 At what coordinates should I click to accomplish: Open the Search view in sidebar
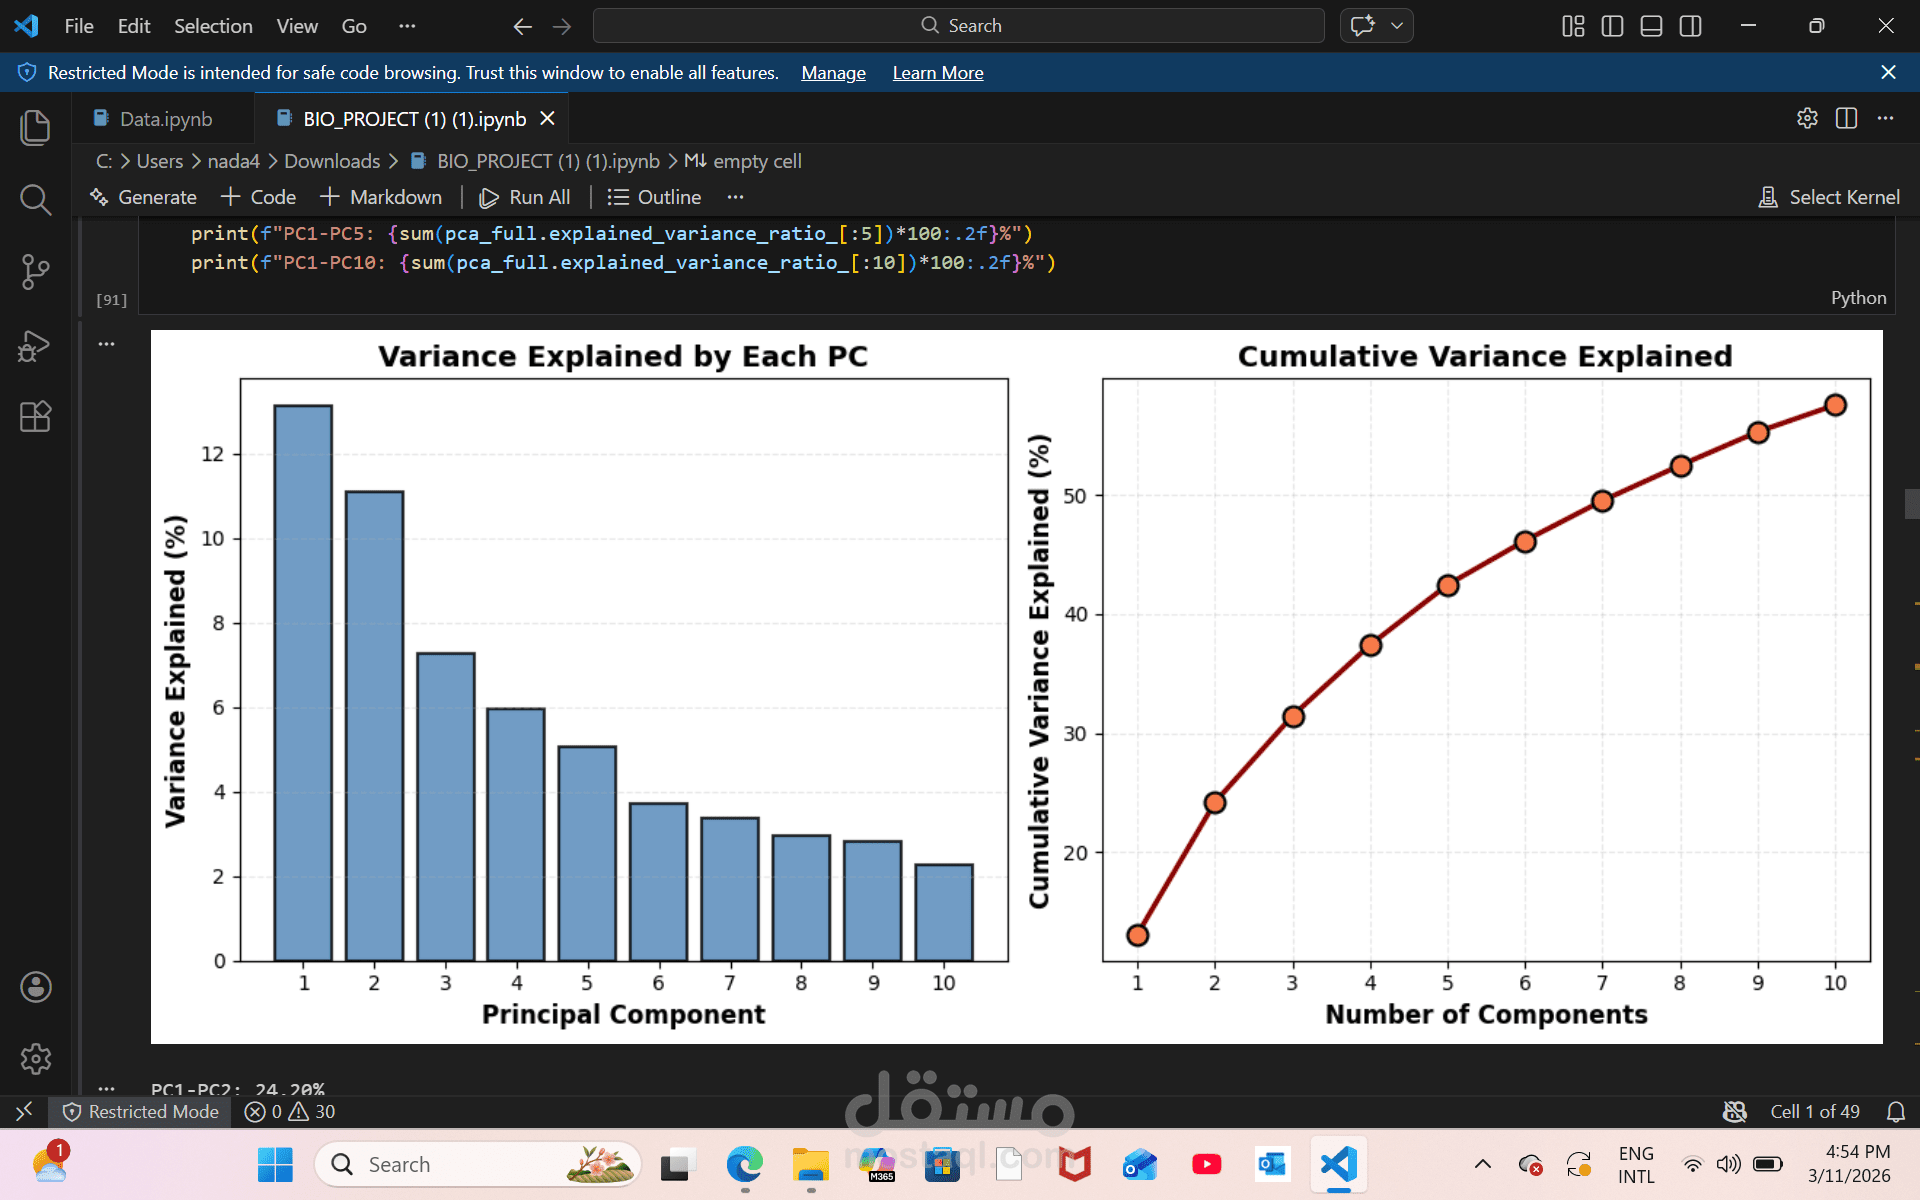(35, 200)
